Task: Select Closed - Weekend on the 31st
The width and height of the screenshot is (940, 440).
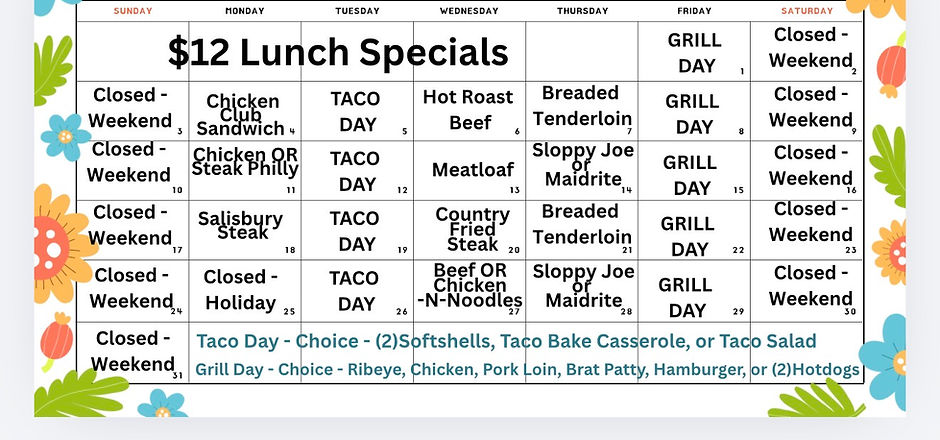Action: tap(132, 352)
